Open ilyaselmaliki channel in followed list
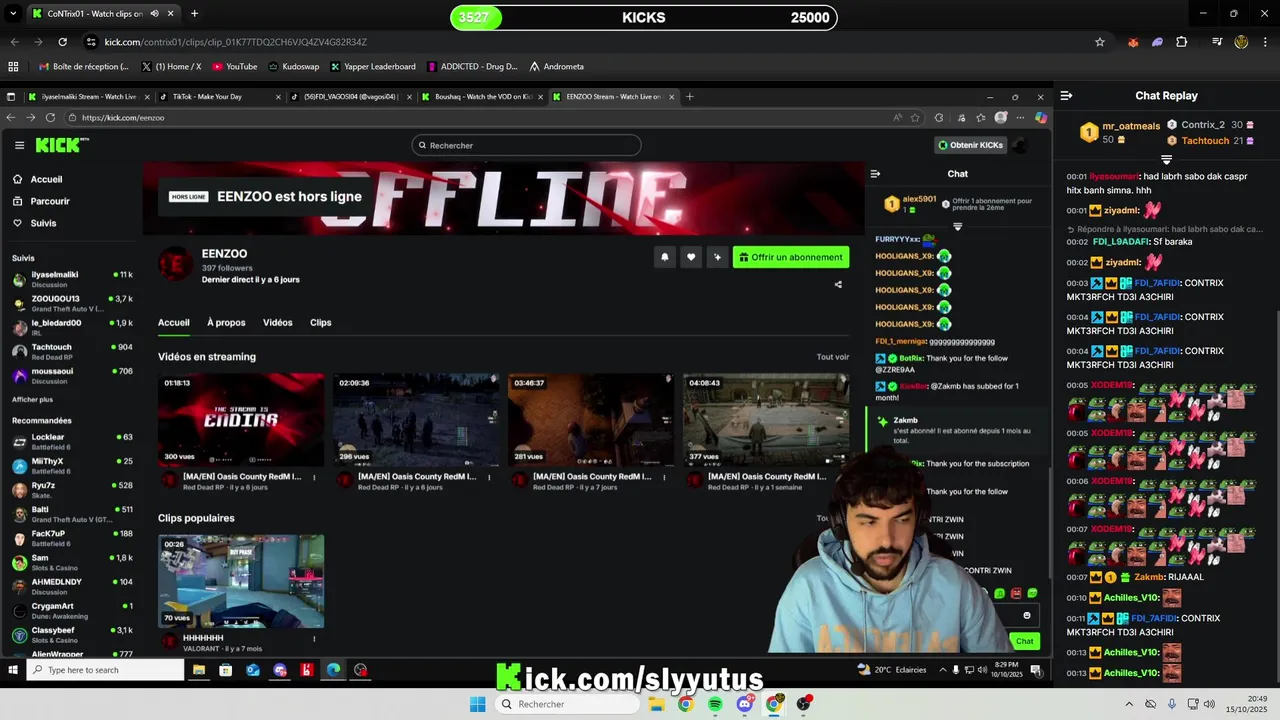The image size is (1280, 720). (x=72, y=278)
